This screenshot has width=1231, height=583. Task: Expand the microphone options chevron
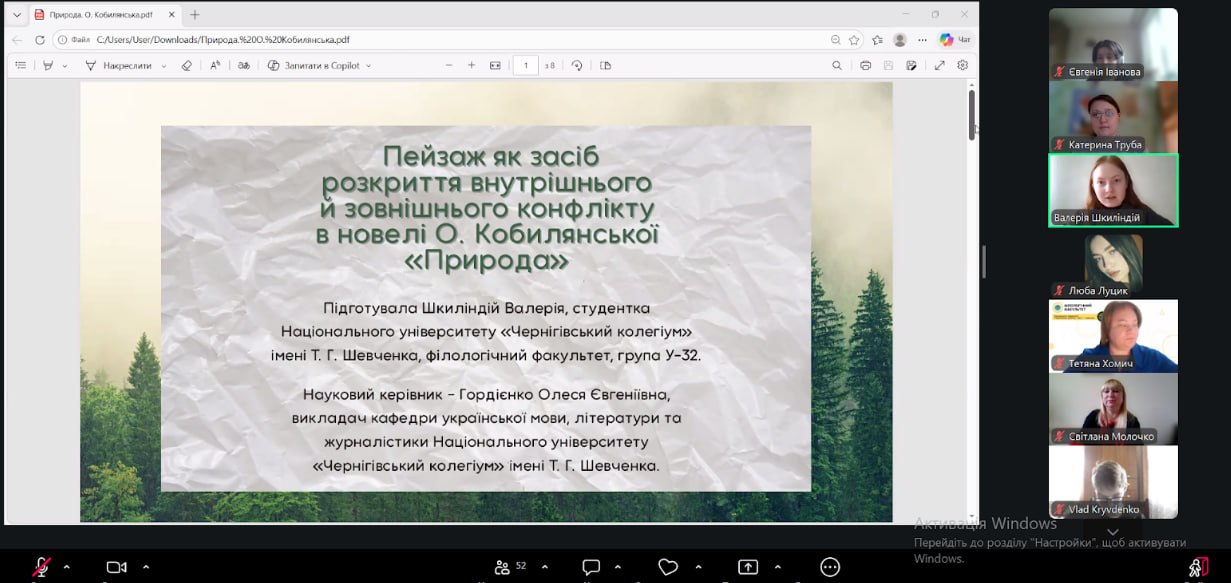tap(67, 566)
